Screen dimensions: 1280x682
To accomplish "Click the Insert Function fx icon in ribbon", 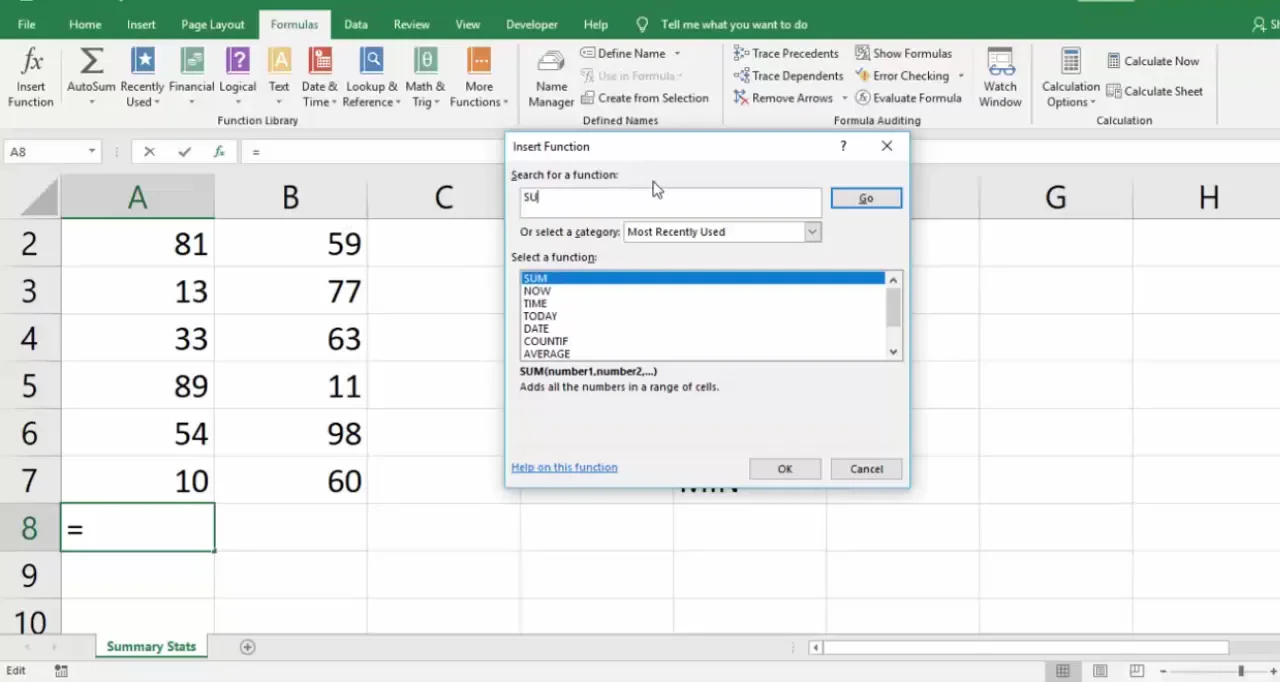I will tap(31, 77).
